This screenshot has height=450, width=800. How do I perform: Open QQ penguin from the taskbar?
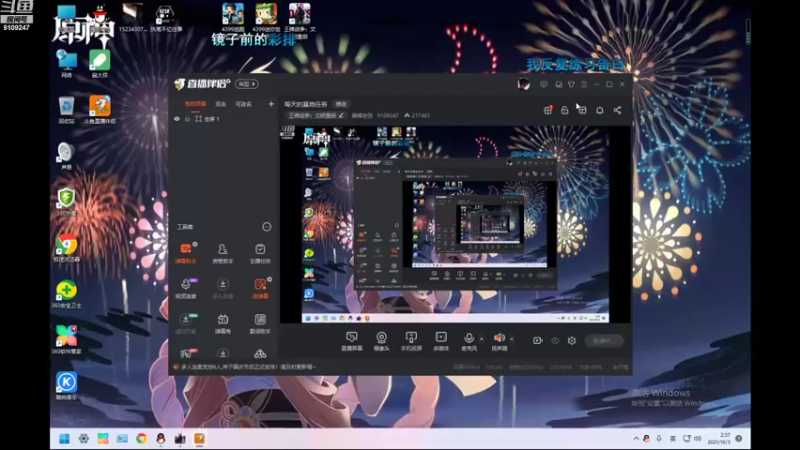(161, 439)
